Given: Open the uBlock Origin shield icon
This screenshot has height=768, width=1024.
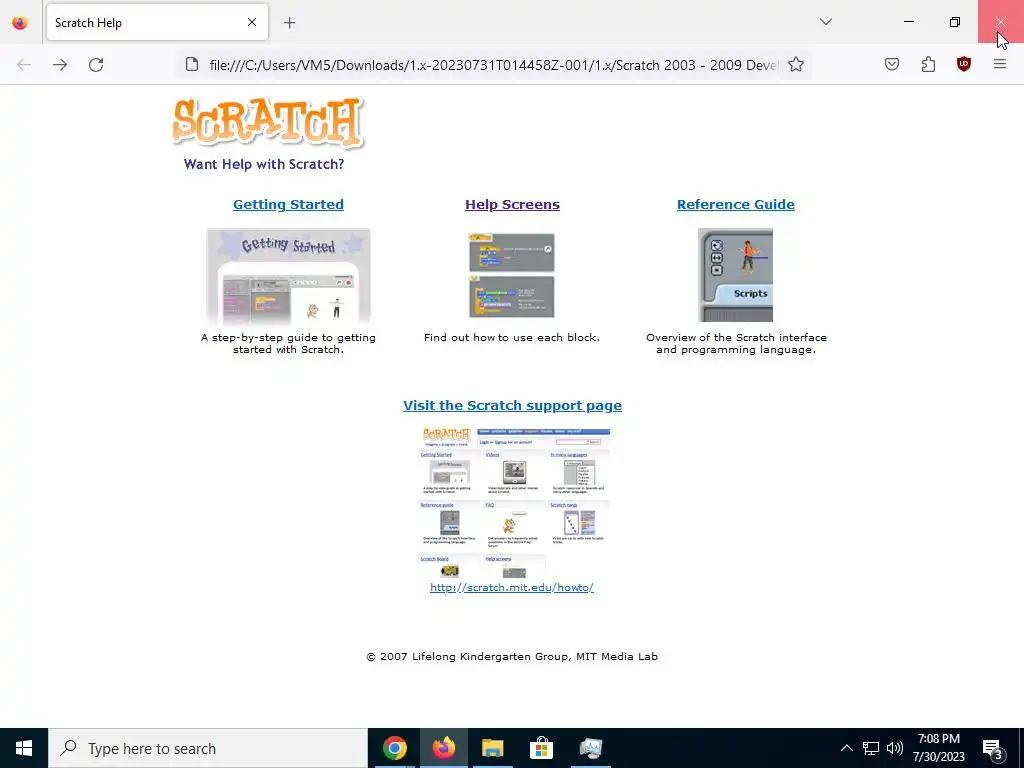Looking at the screenshot, I should click(x=964, y=64).
